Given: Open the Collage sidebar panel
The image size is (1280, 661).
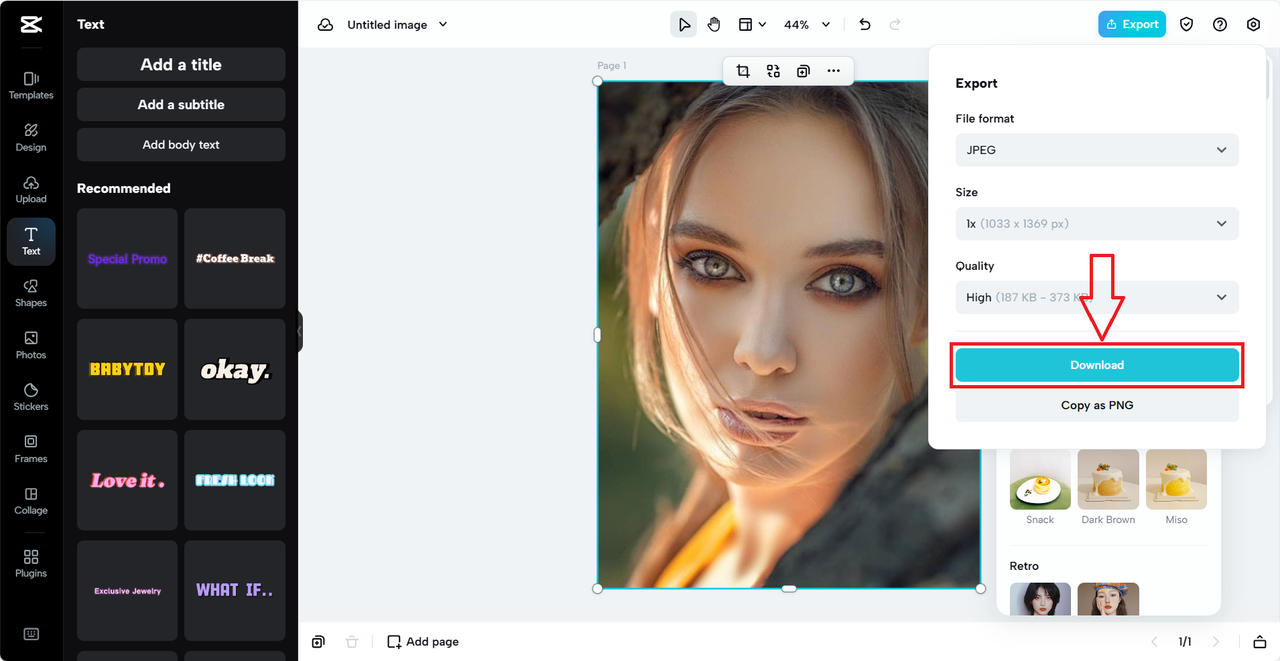Looking at the screenshot, I should [31, 501].
